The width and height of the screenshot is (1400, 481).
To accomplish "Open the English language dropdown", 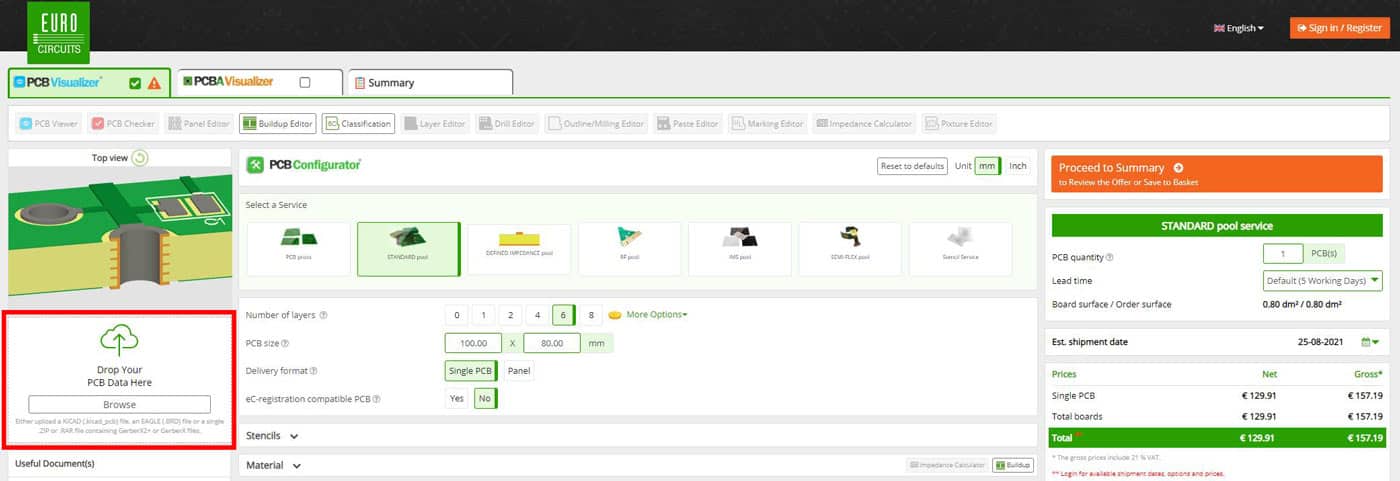I will (x=1239, y=28).
